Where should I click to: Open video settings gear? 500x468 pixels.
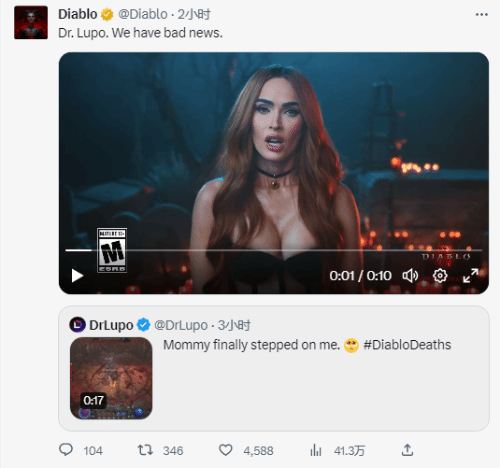(x=440, y=276)
